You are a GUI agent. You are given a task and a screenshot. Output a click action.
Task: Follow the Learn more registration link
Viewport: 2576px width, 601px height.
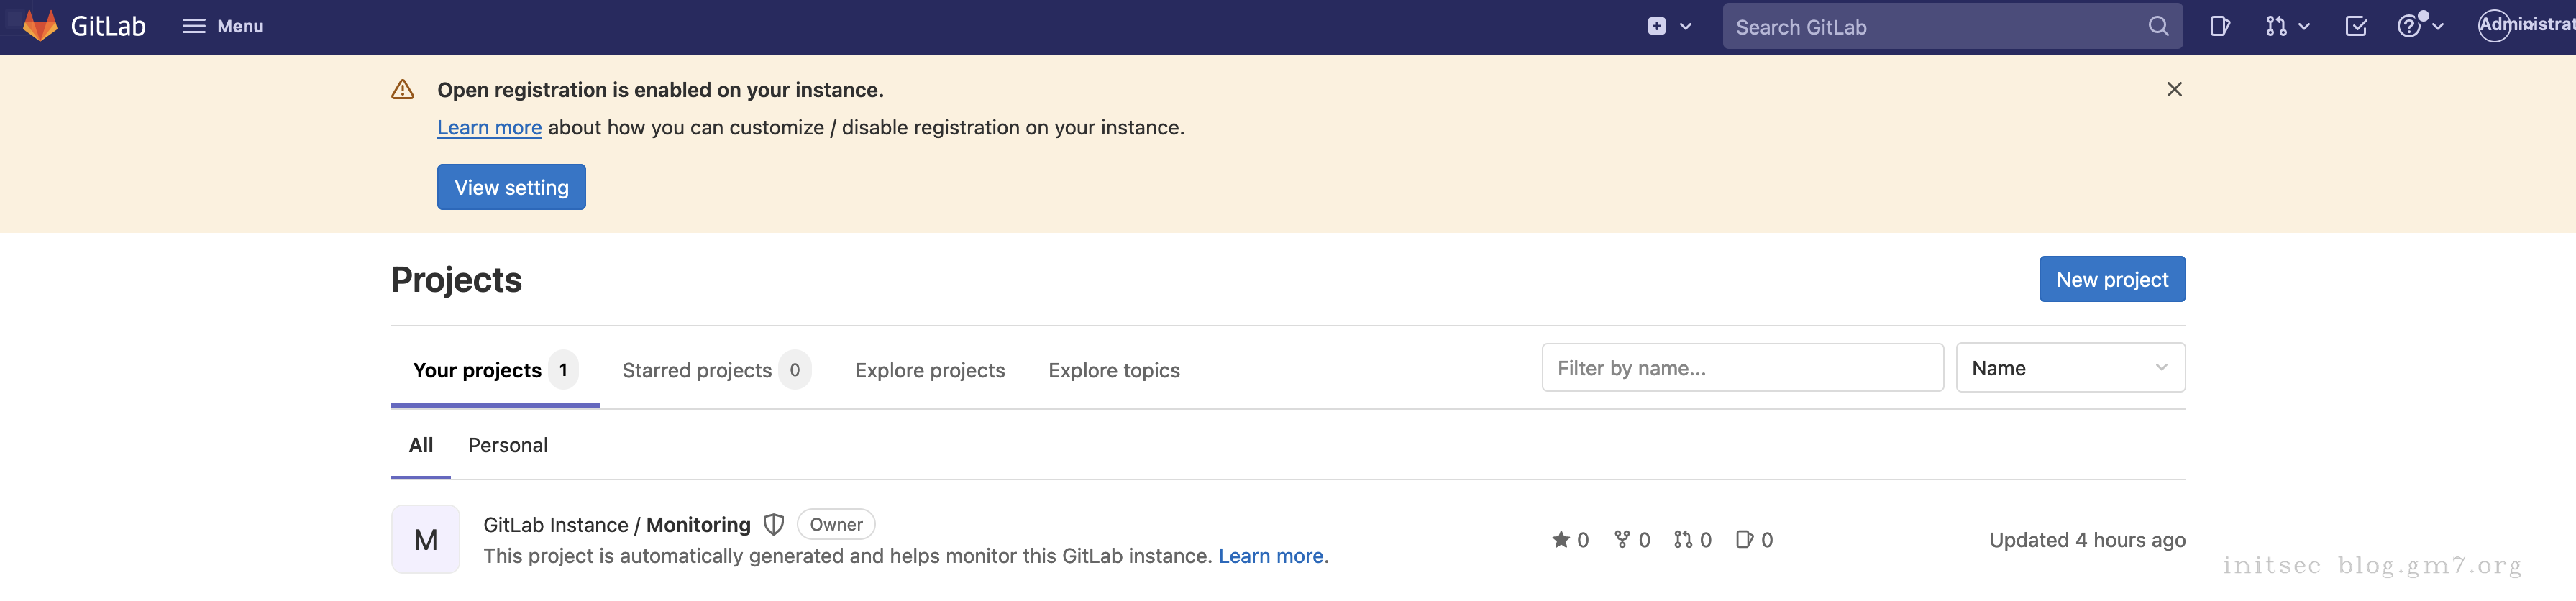489,128
